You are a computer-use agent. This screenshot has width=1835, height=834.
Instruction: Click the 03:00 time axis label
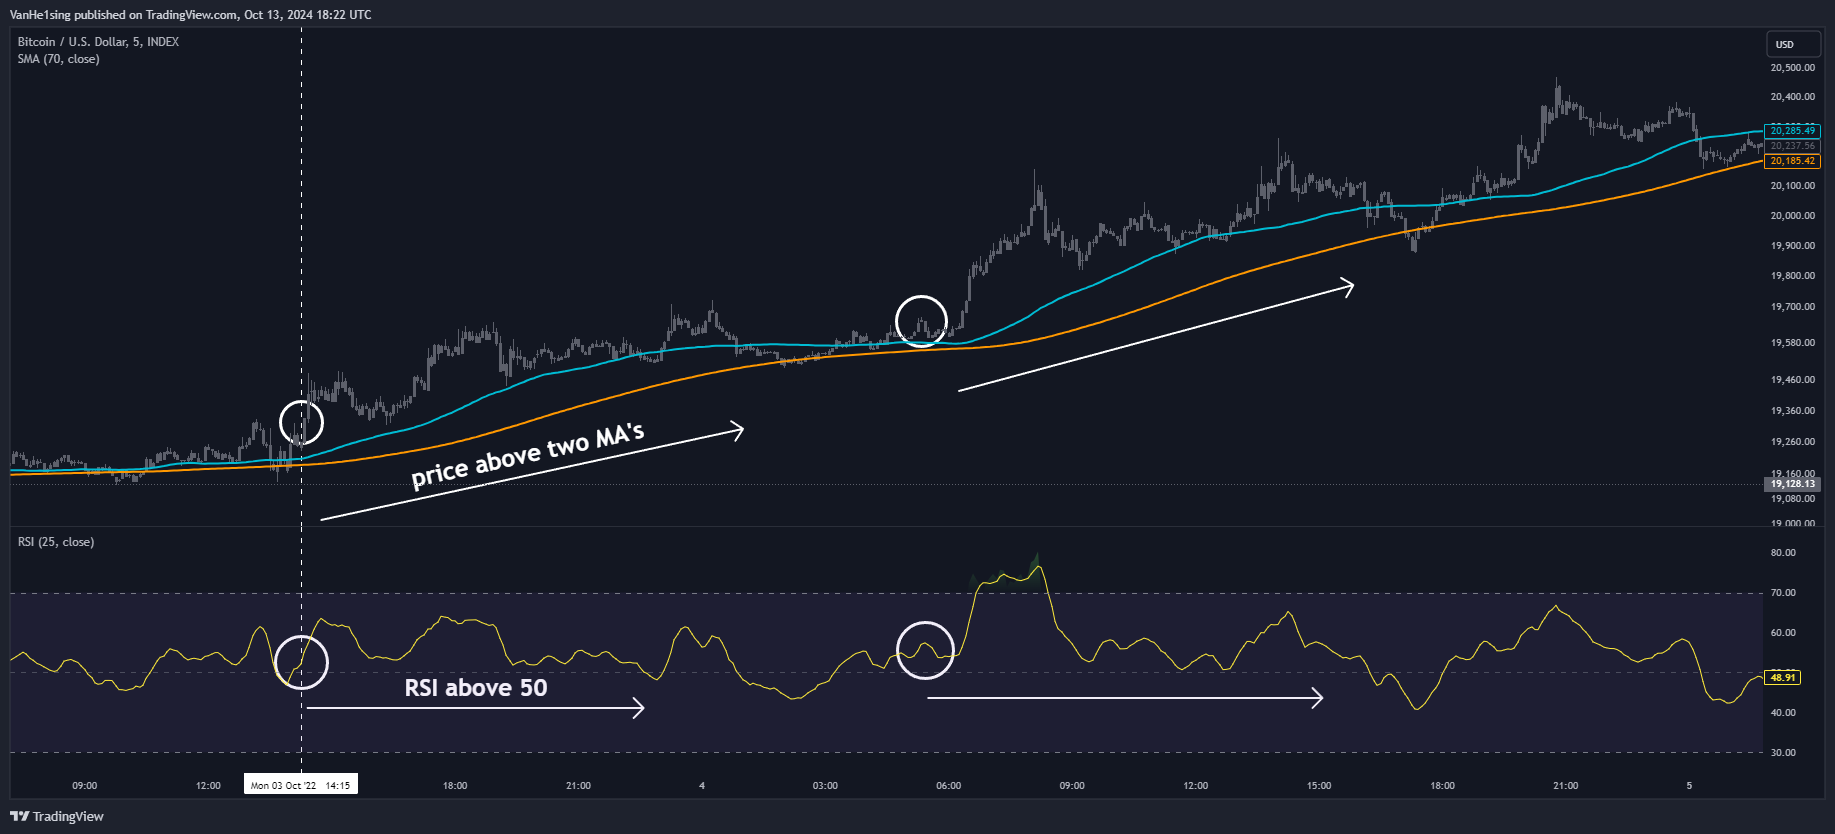825,786
